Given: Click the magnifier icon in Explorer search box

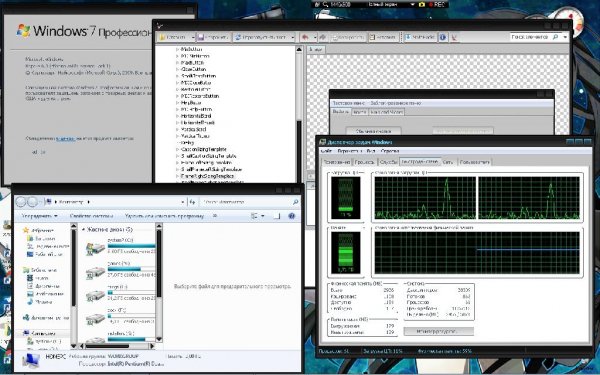Looking at the screenshot, I should click(295, 202).
